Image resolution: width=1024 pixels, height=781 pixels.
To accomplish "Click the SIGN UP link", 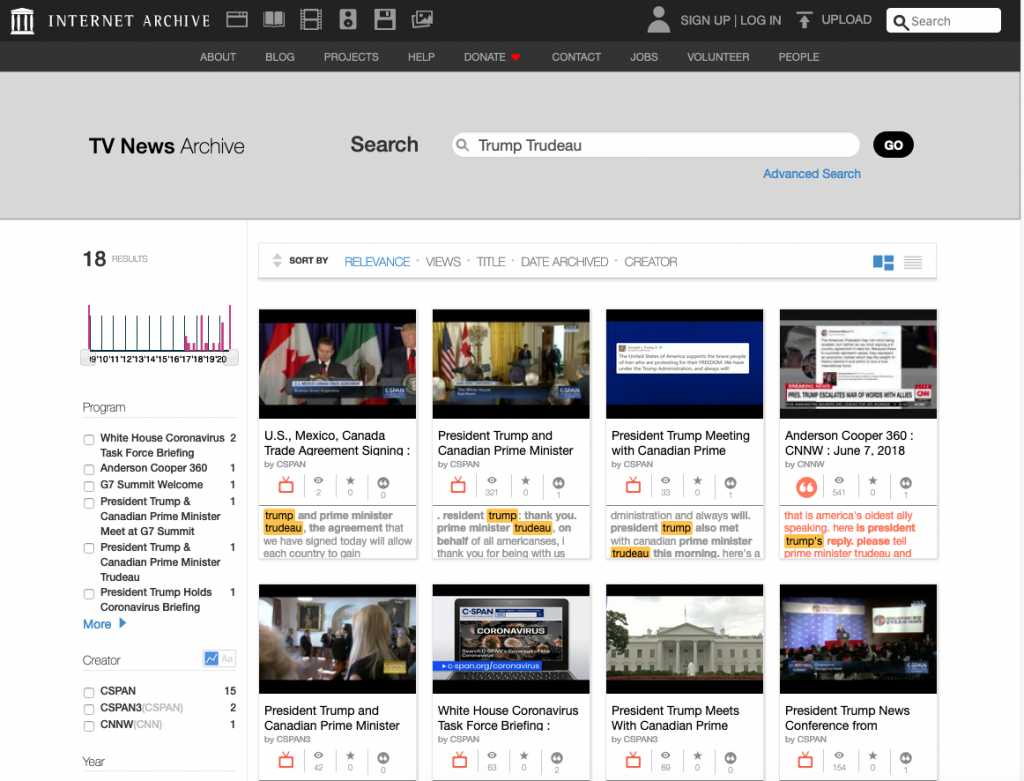I will [705, 20].
